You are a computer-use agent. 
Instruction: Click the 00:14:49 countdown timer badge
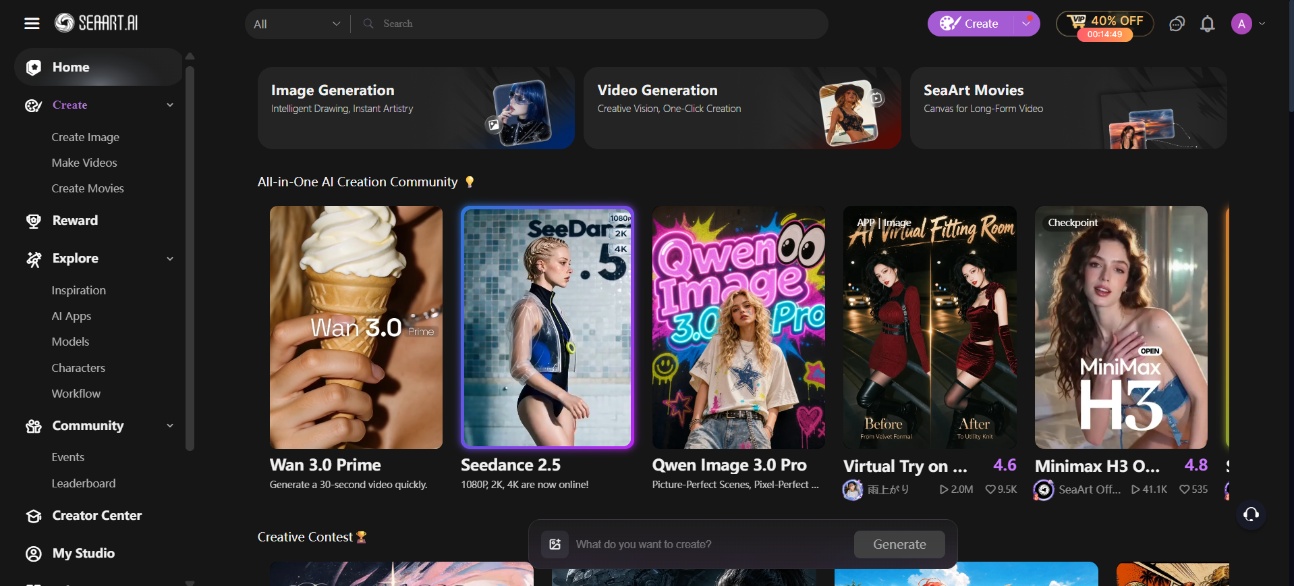tap(1104, 34)
